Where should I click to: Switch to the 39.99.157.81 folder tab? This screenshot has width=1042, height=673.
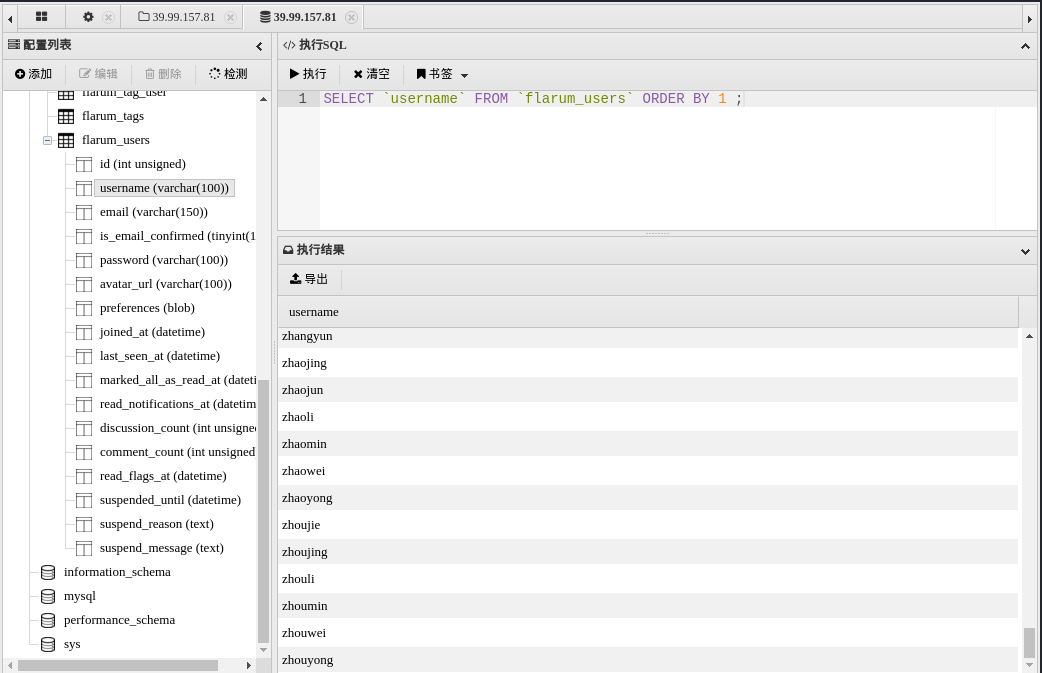177,17
